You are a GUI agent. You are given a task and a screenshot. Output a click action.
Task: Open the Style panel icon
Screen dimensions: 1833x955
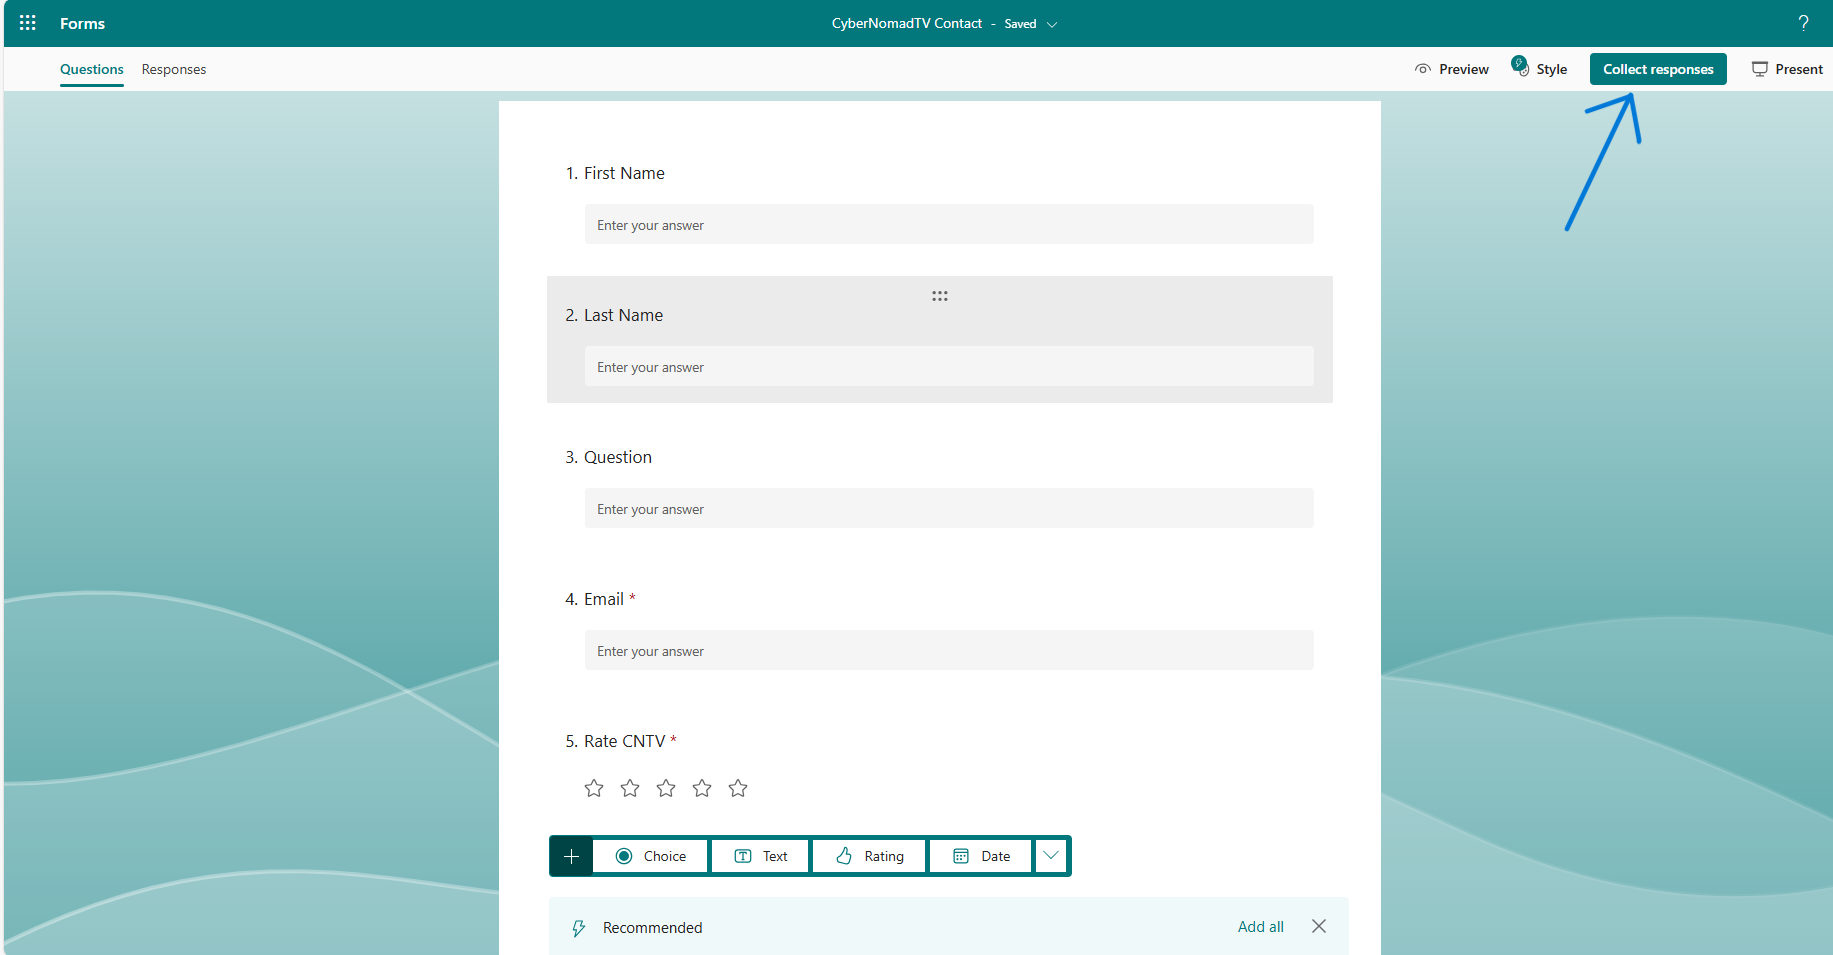(x=1519, y=67)
